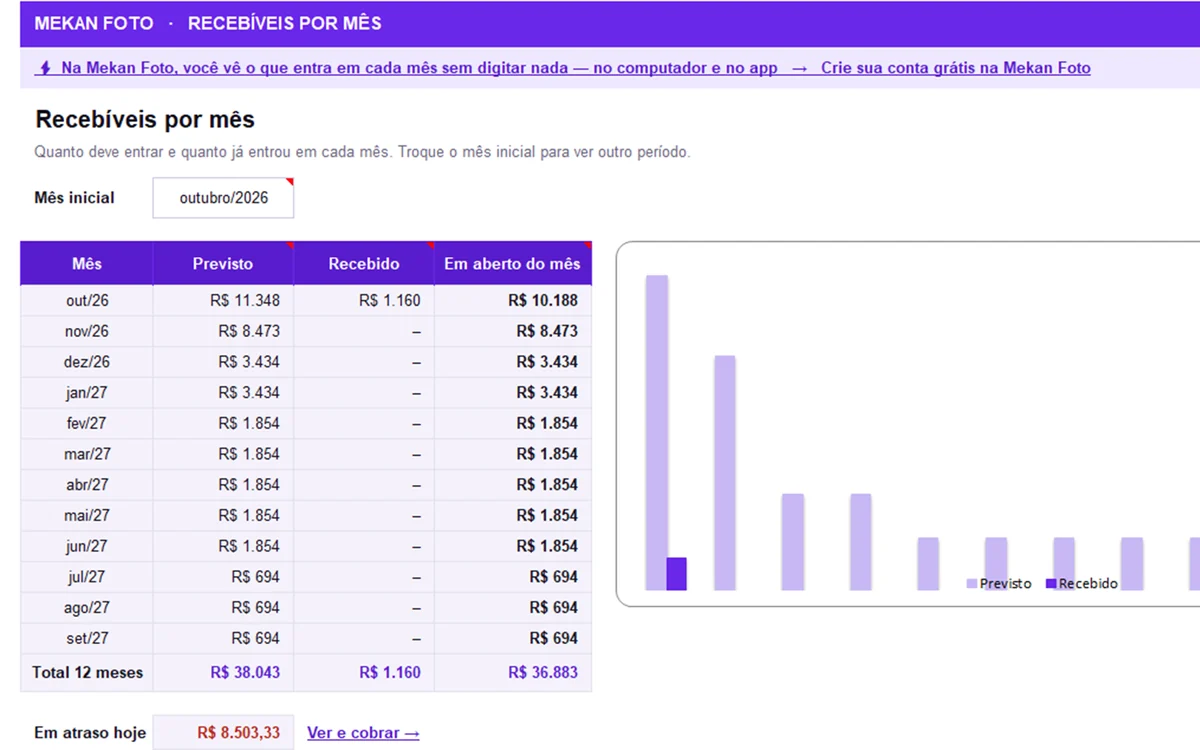Open the 'Crie sua conta grátis na Mekan Foto' link
This screenshot has width=1200, height=750.
tap(955, 68)
